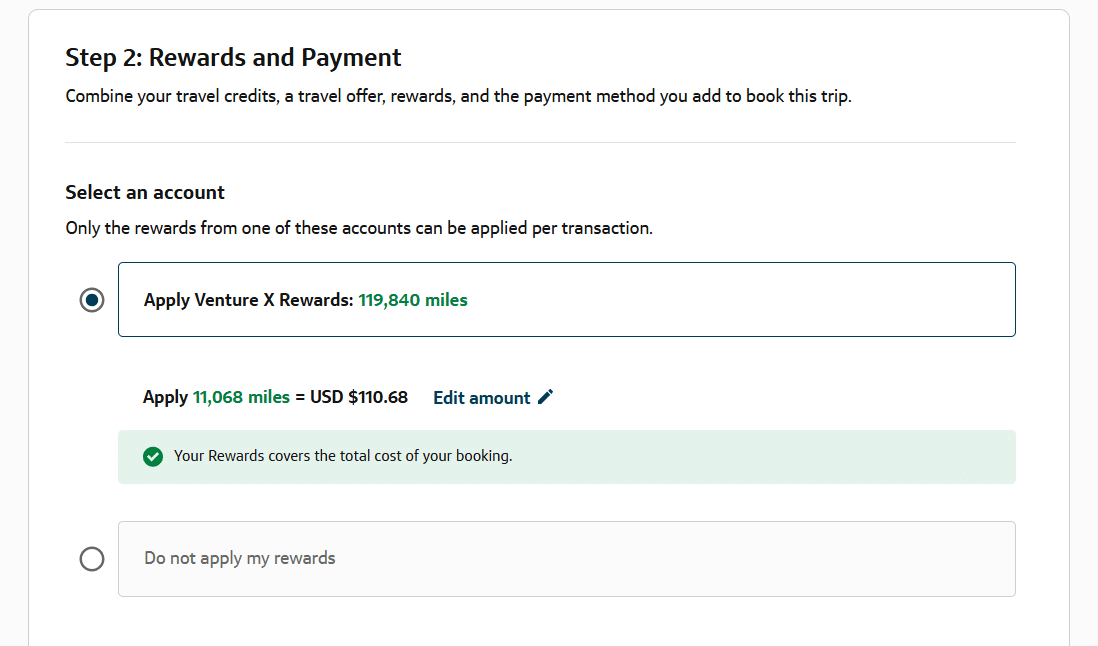
Task: Click the Combine your travel credits description
Action: coord(458,97)
